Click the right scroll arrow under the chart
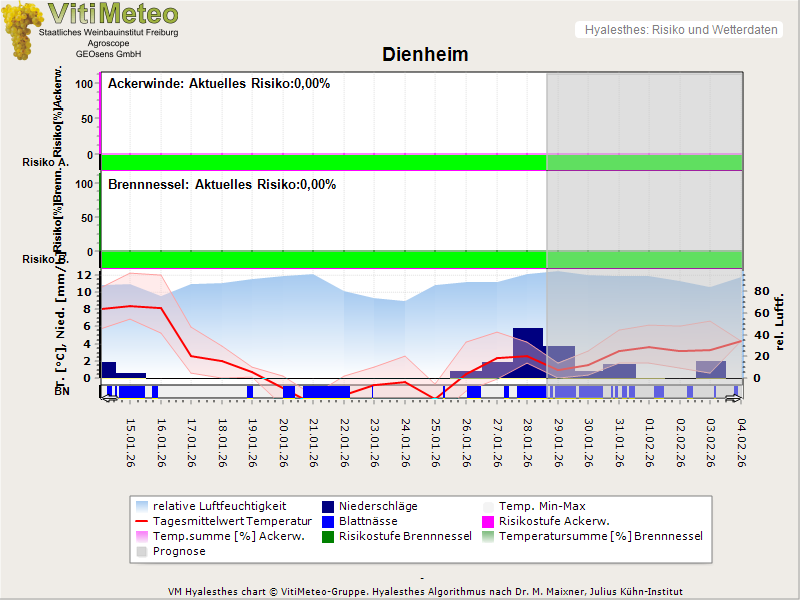 [733, 399]
